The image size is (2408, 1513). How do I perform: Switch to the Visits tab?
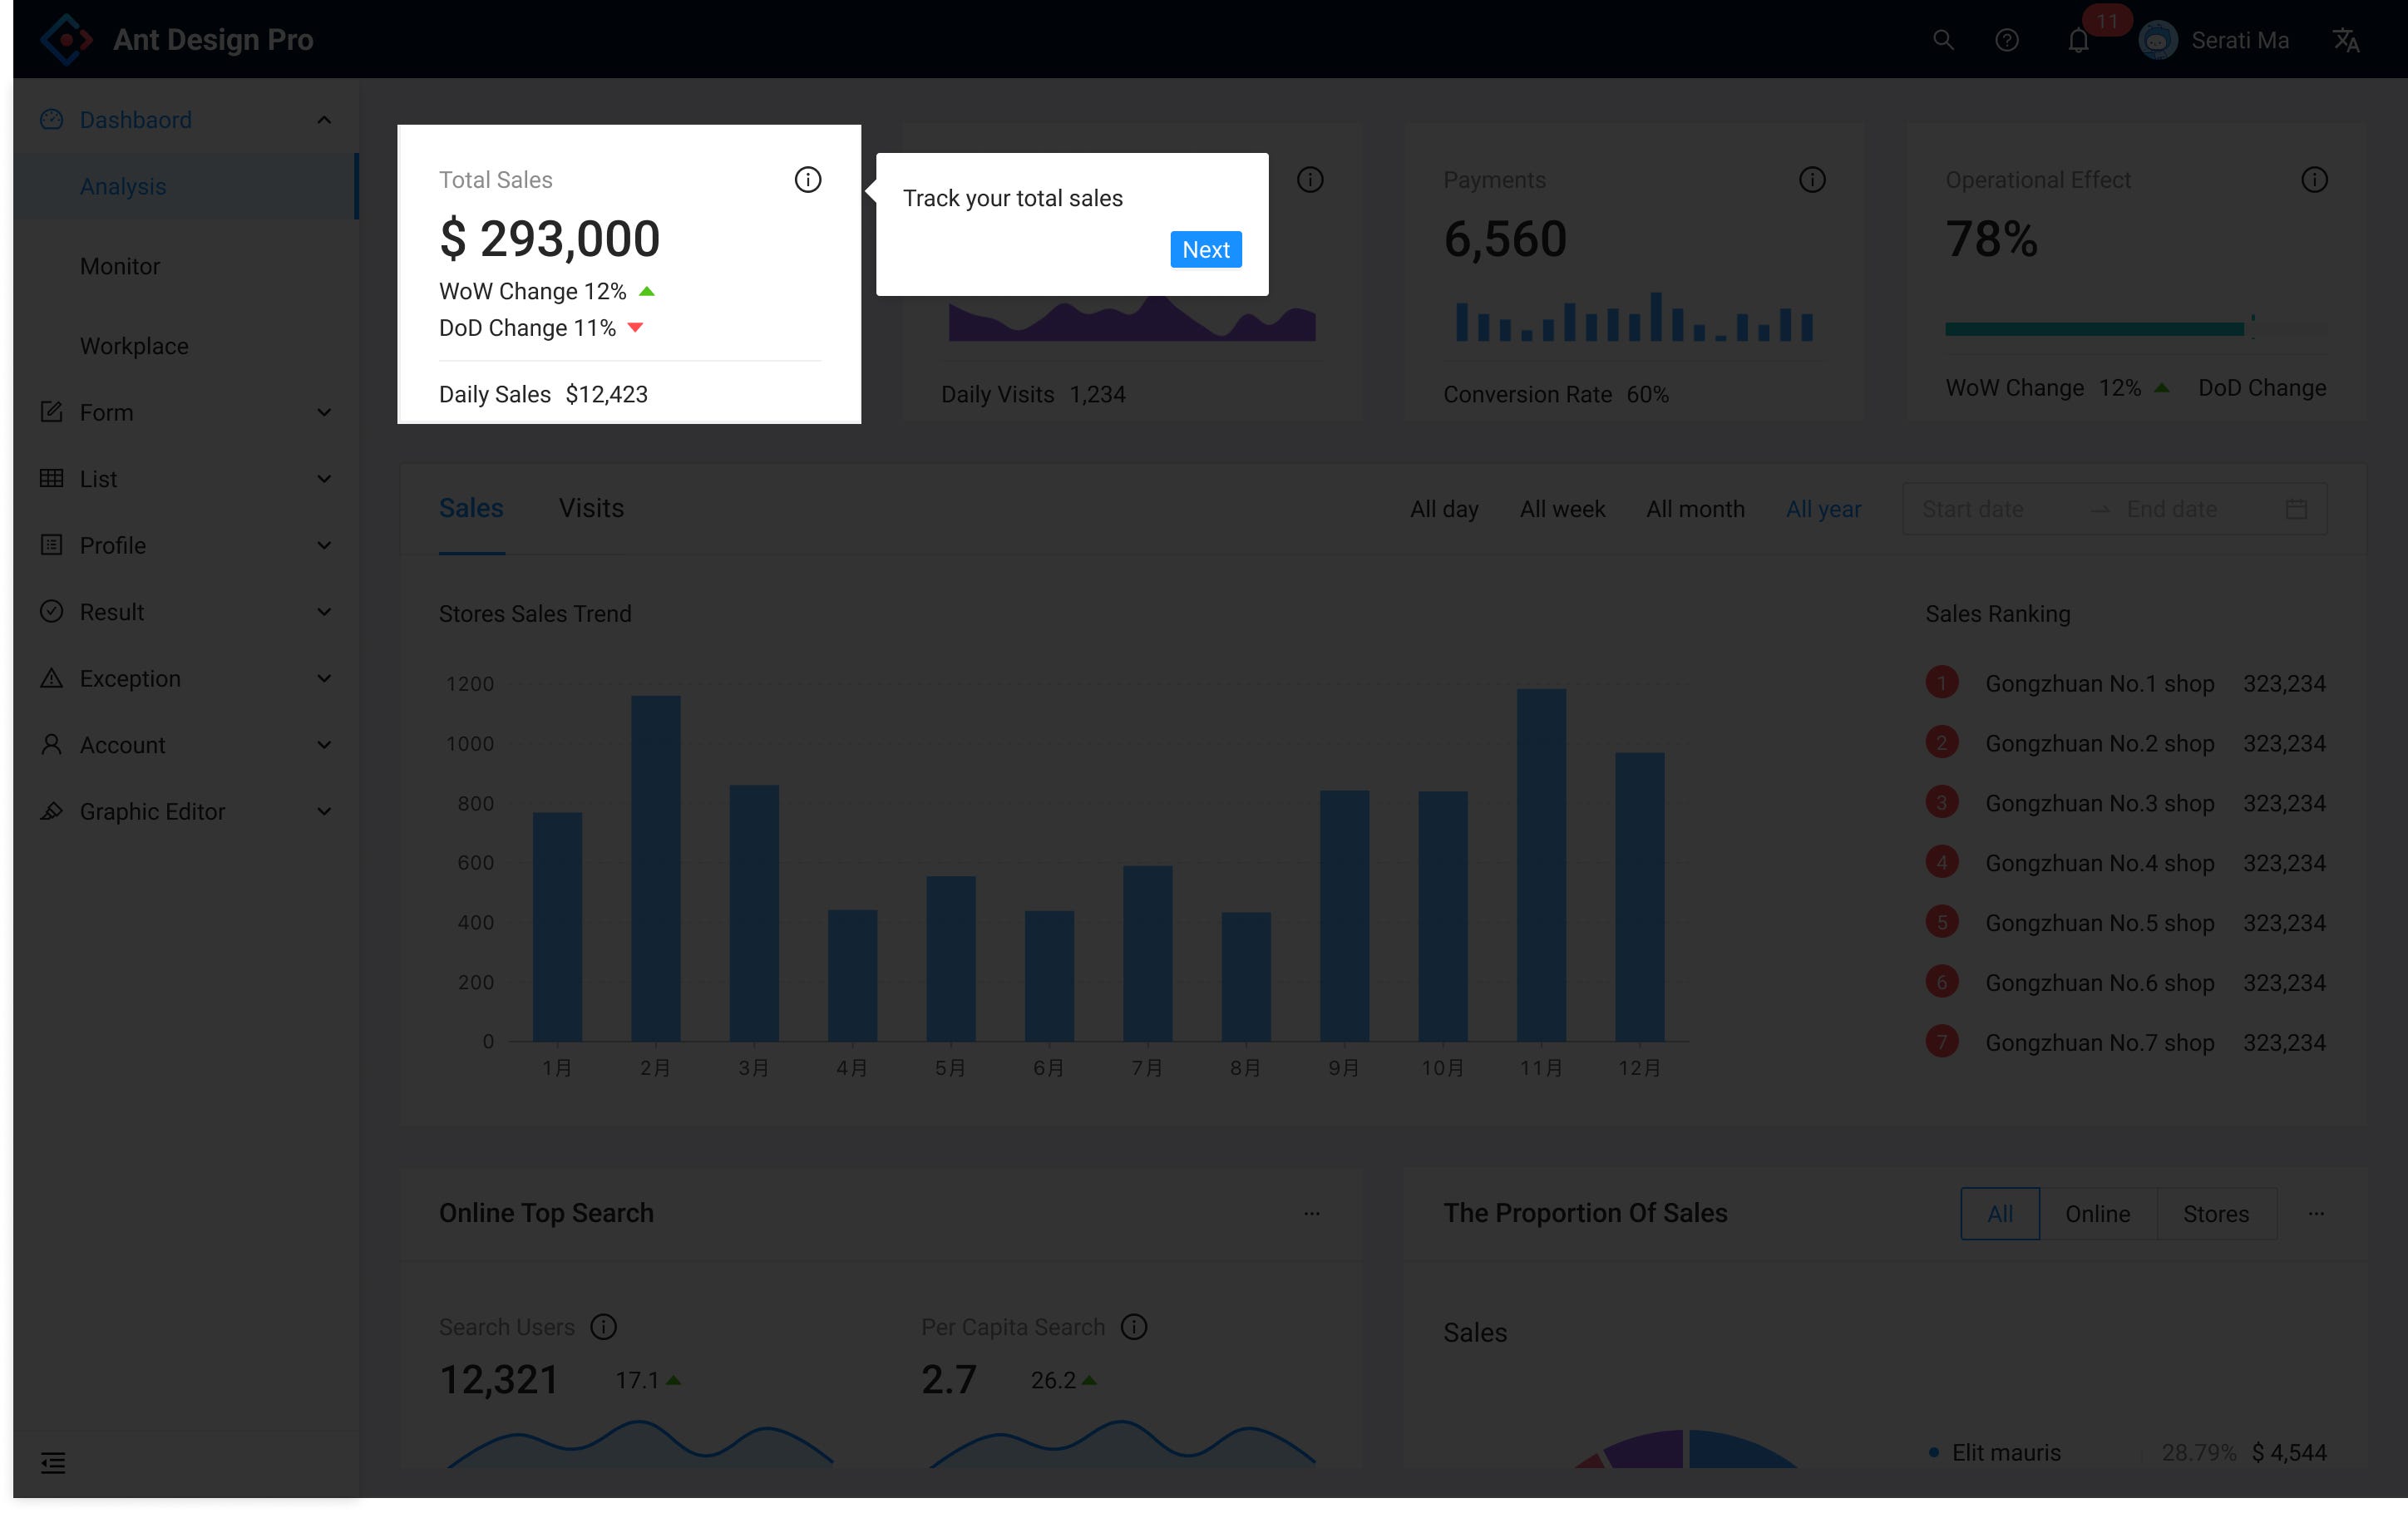(x=591, y=508)
